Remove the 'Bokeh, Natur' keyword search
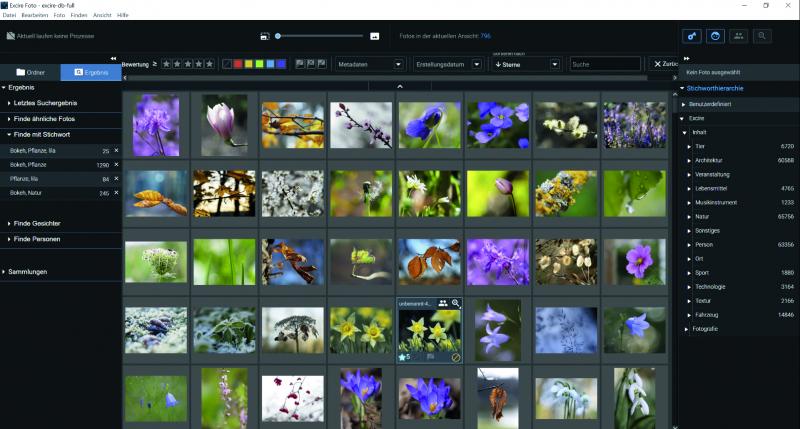Image resolution: width=800 pixels, height=429 pixels. pos(116,193)
